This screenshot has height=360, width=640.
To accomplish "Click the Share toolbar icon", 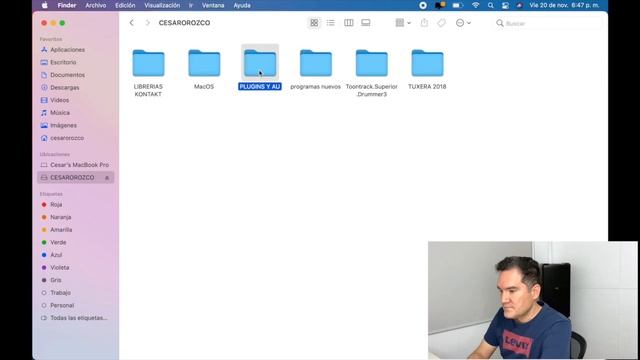I will [x=424, y=23].
